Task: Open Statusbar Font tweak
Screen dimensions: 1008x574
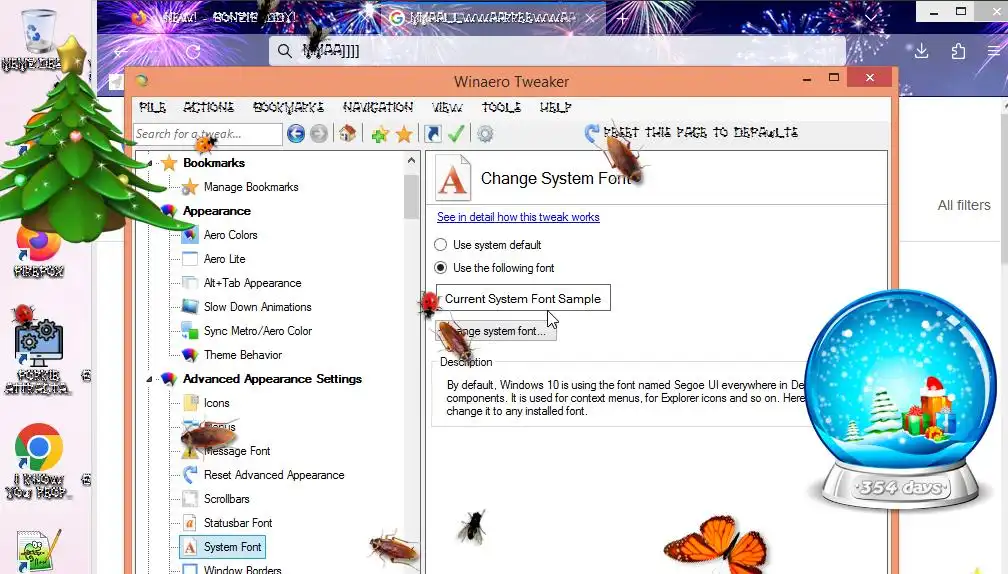Action: 238,523
